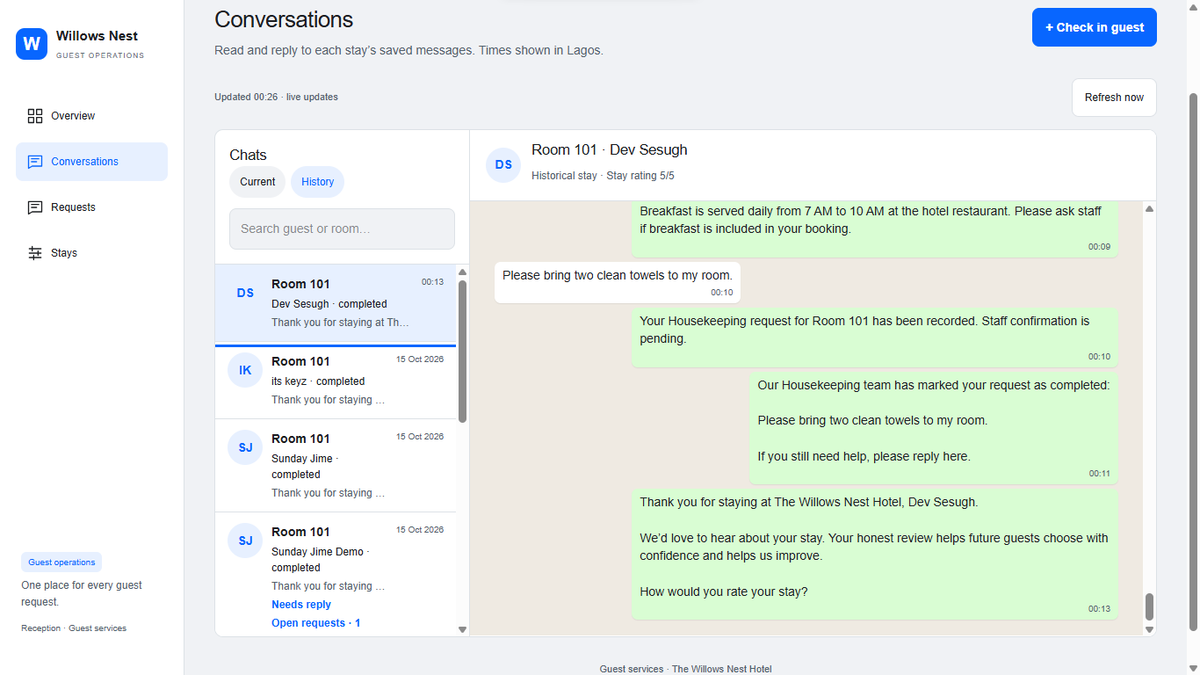The height and width of the screenshot is (675, 1200).
Task: Click the Refresh now button
Action: tap(1114, 97)
